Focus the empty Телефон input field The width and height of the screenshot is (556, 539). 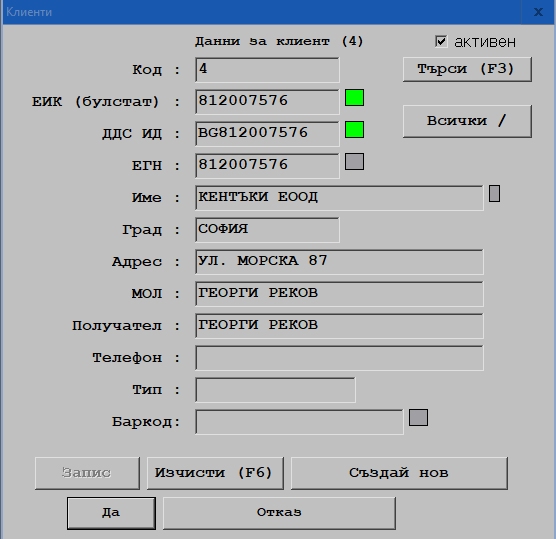coord(339,358)
